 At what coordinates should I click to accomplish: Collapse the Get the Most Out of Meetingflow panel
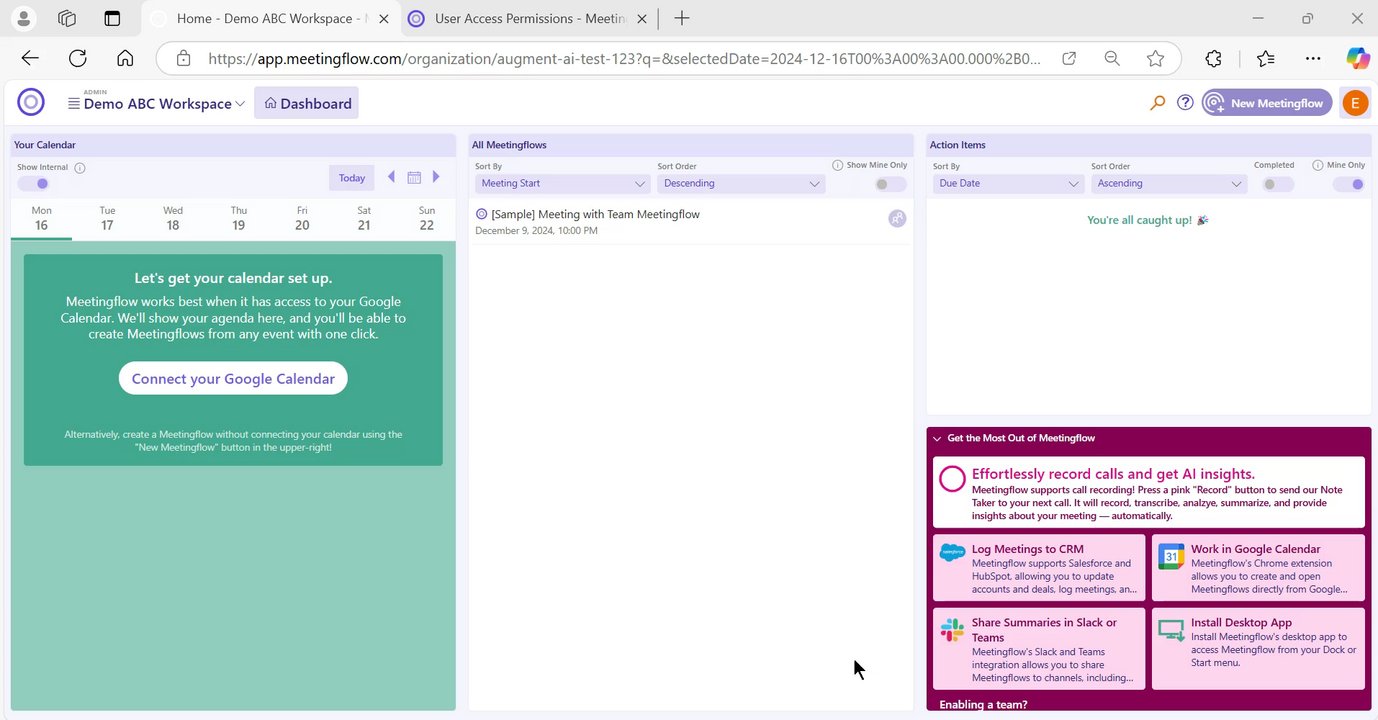[937, 438]
